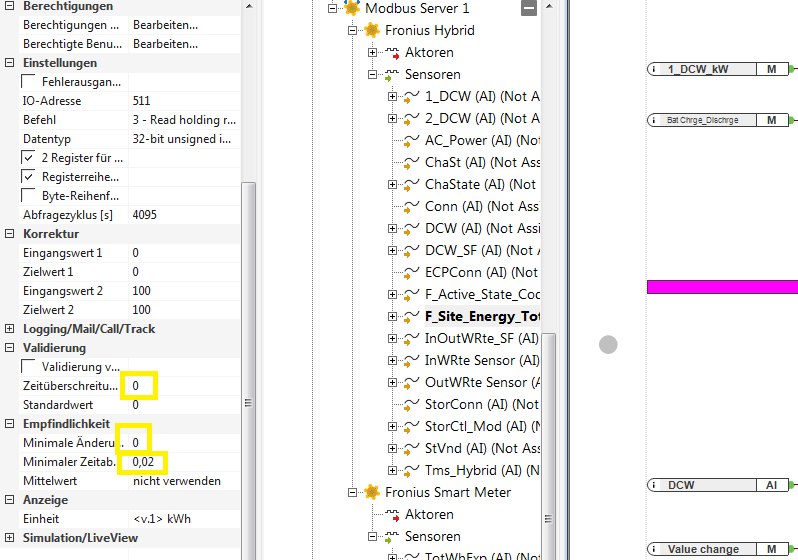This screenshot has height=560, width=798.
Task: Expand the F_Active_State_Code sensor node
Action: click(392, 294)
